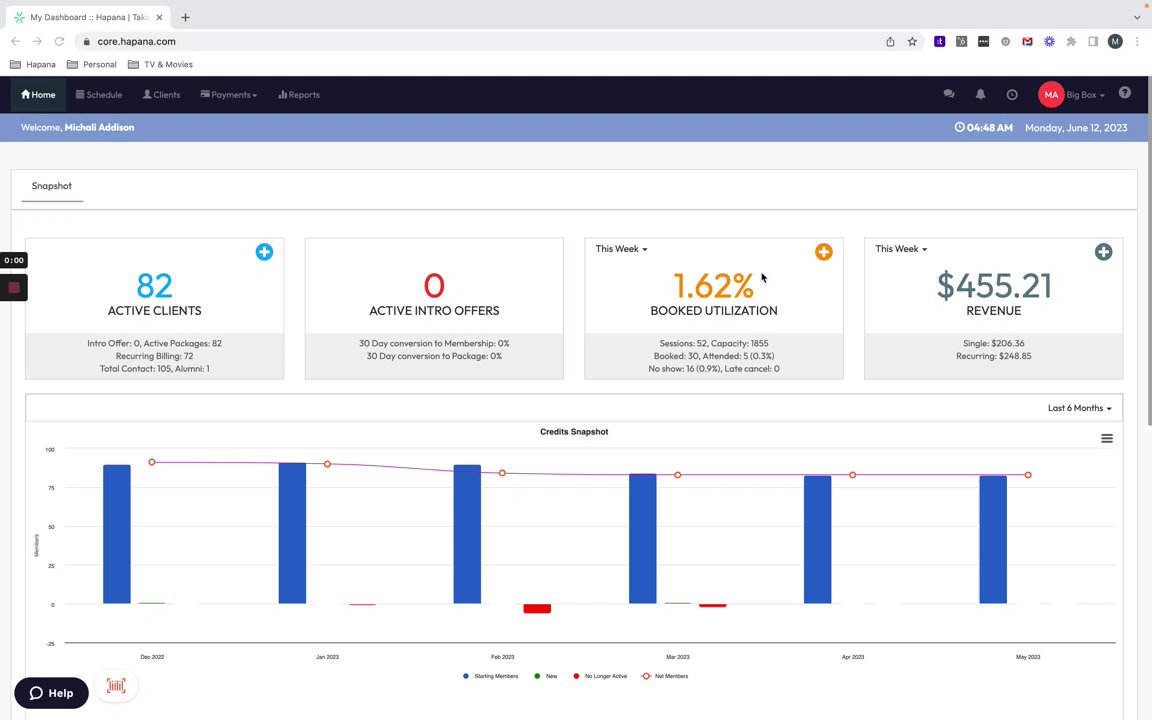The width and height of the screenshot is (1152, 720).
Task: Toggle the Net Members legend series
Action: tap(665, 676)
